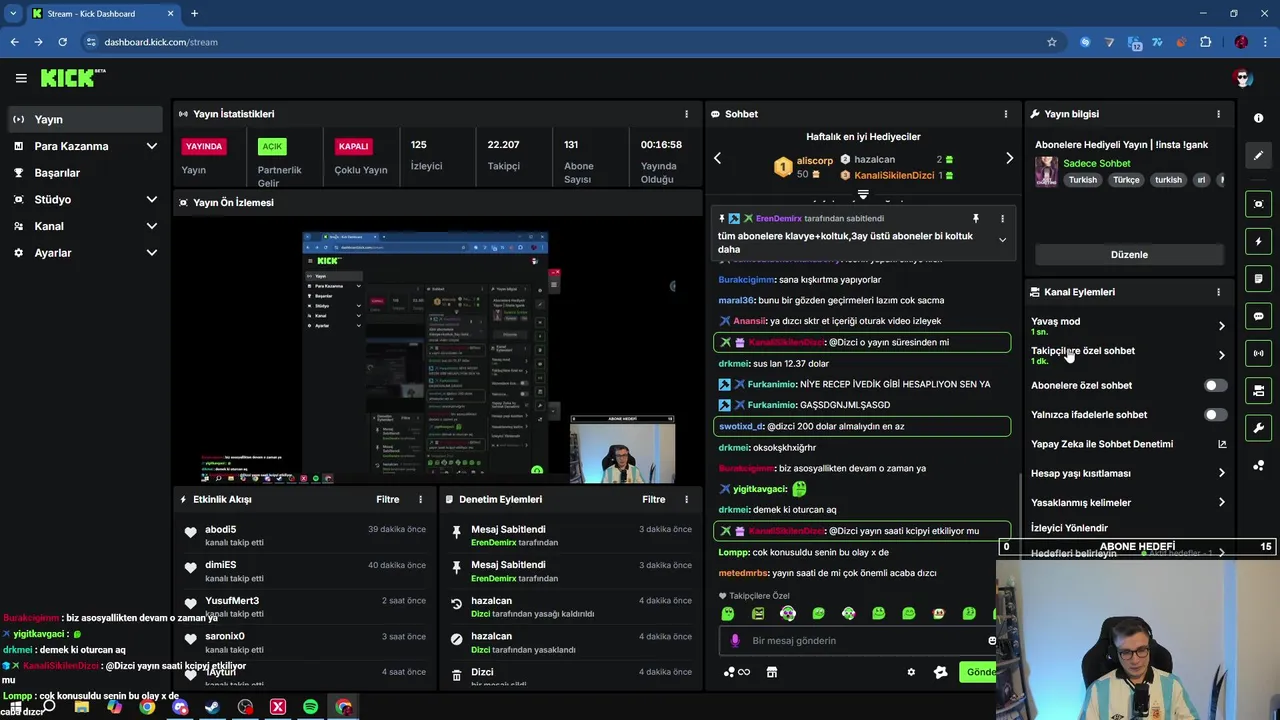
Task: Click username EremDemirx in pinned message
Action: [x=778, y=218]
